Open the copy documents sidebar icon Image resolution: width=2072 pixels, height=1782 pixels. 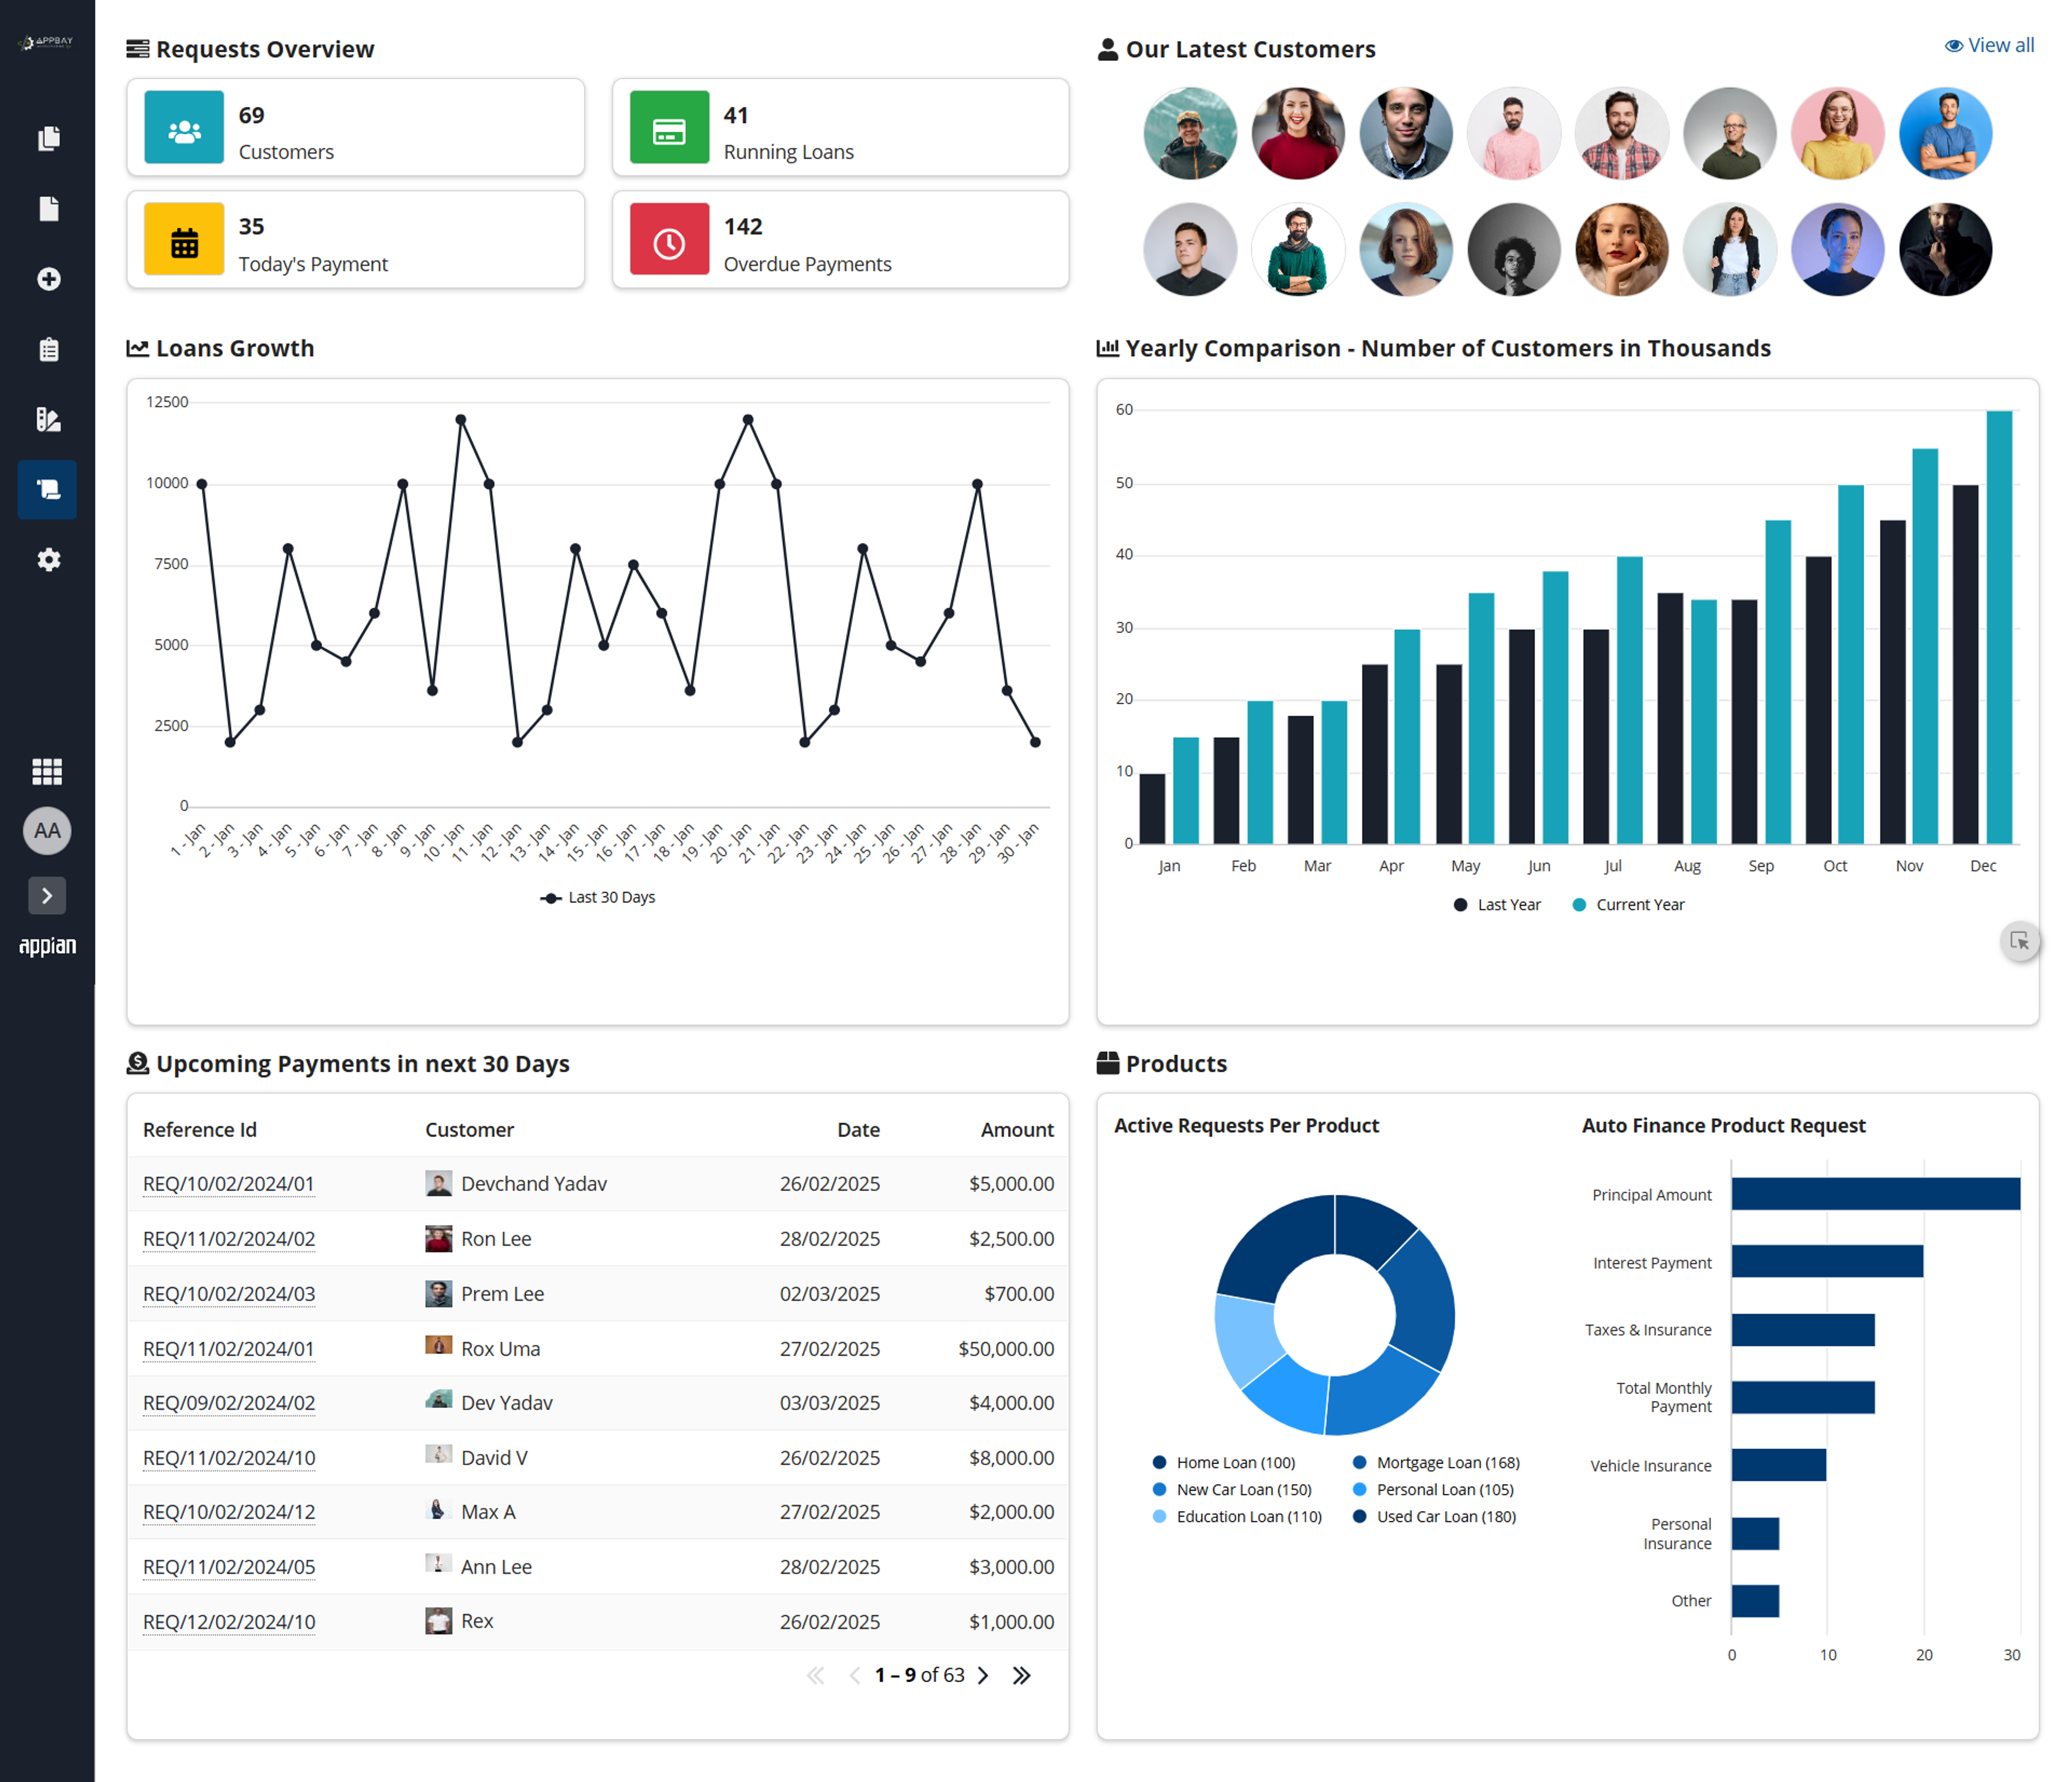(48, 138)
